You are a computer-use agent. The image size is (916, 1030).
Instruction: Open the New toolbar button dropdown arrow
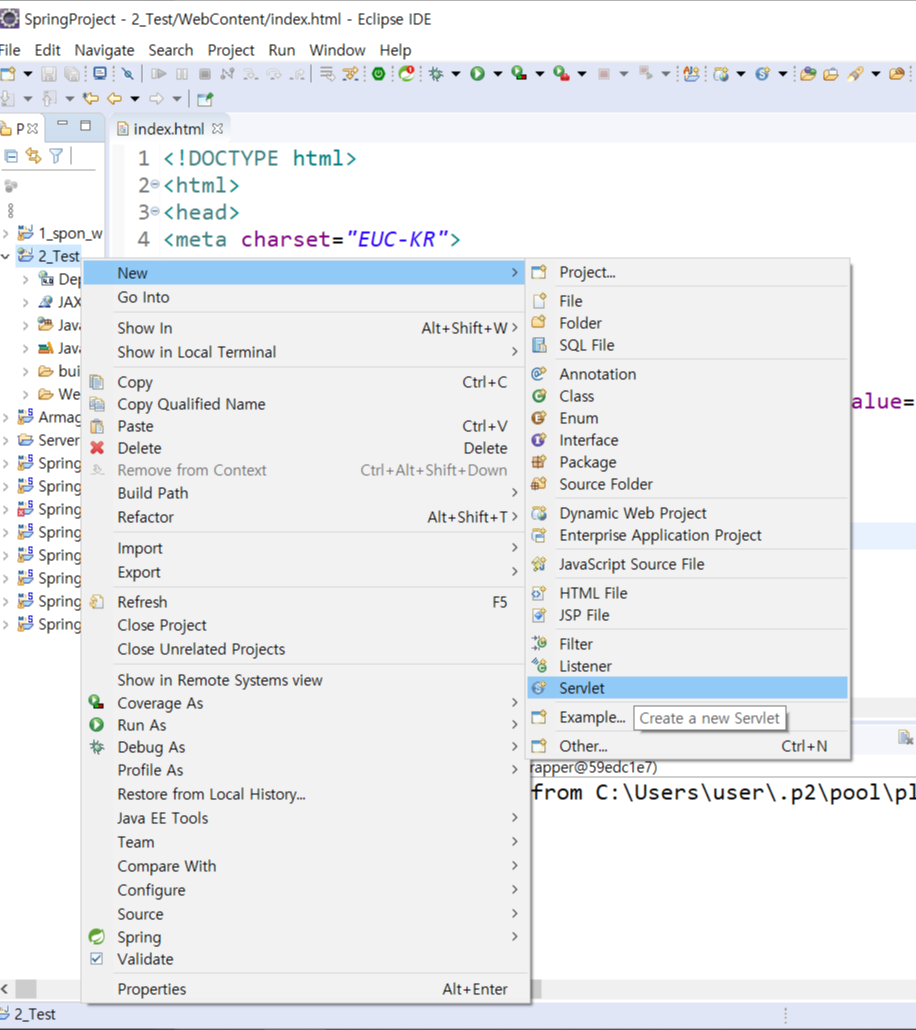[28, 74]
